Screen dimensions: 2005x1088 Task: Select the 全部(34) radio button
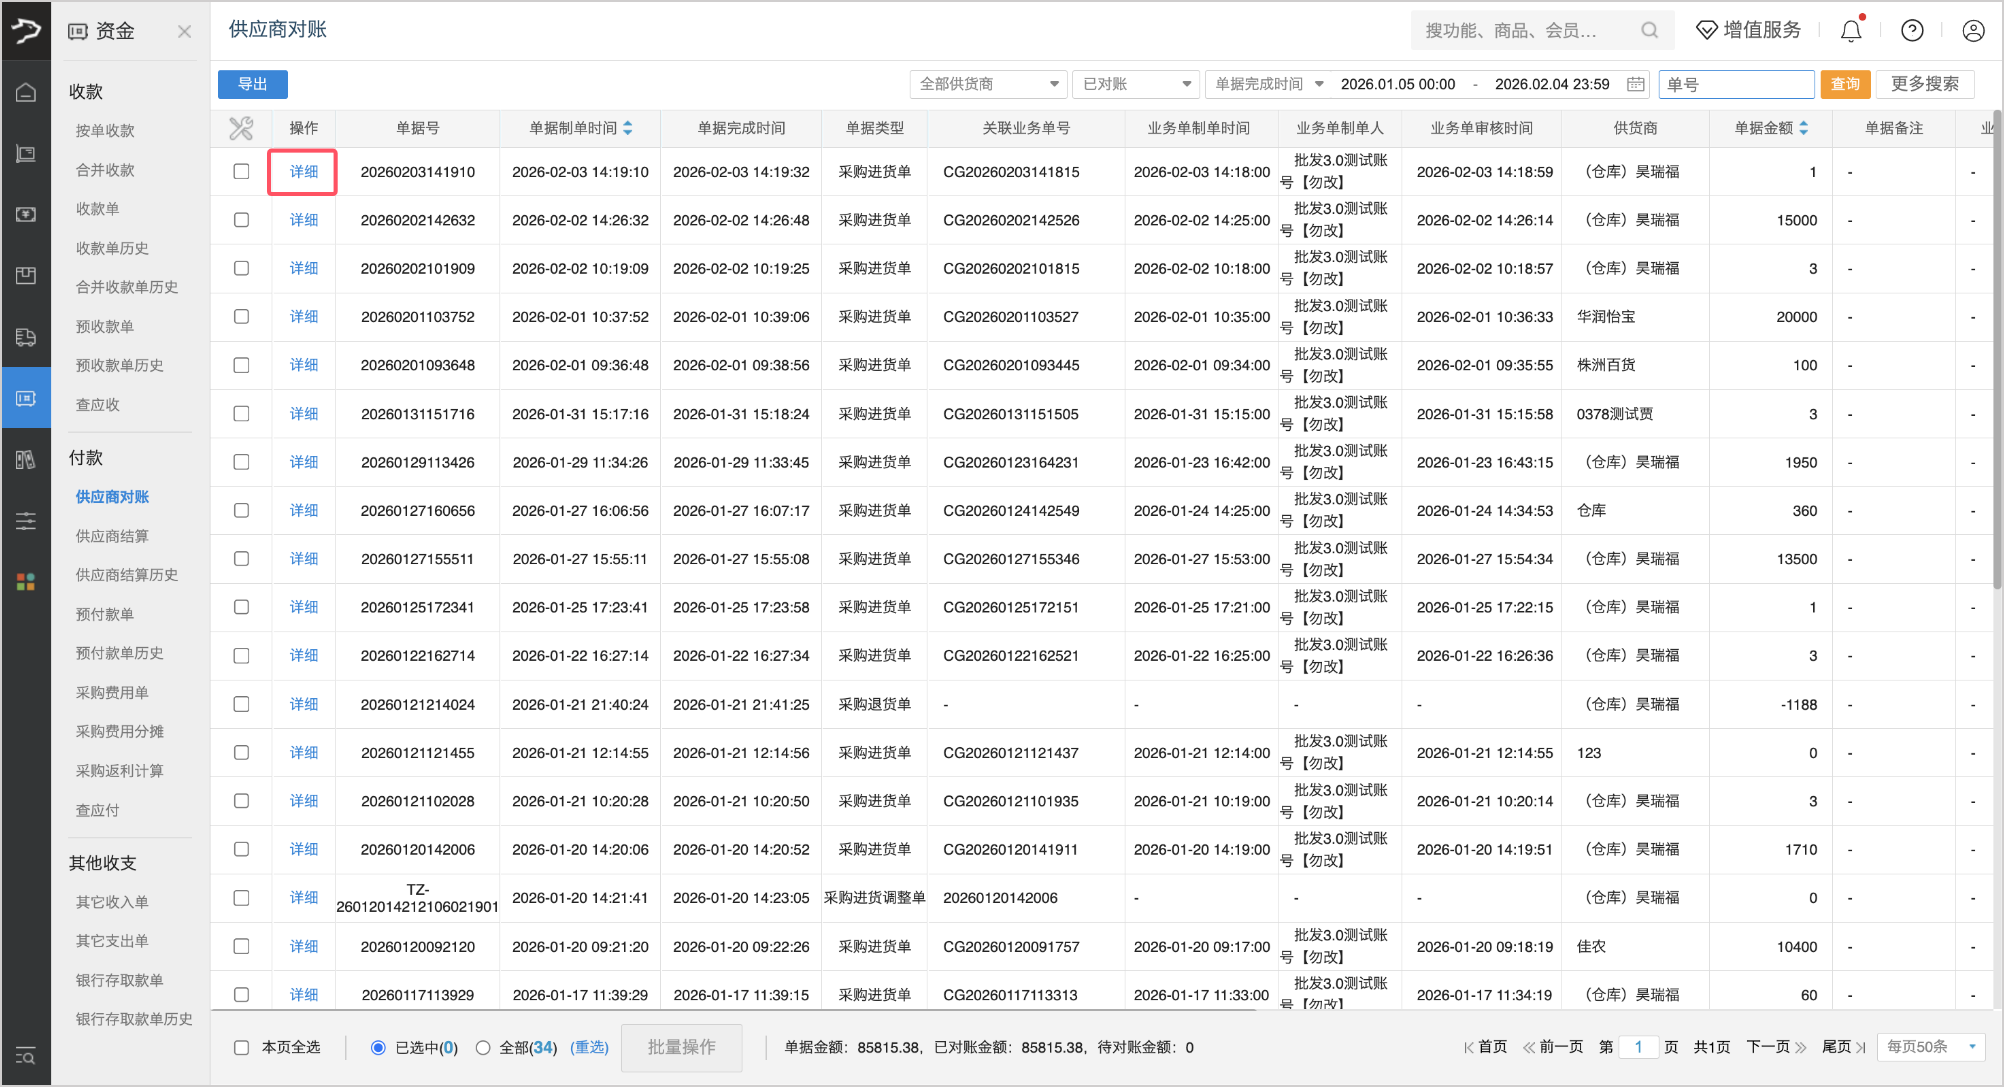[483, 1047]
